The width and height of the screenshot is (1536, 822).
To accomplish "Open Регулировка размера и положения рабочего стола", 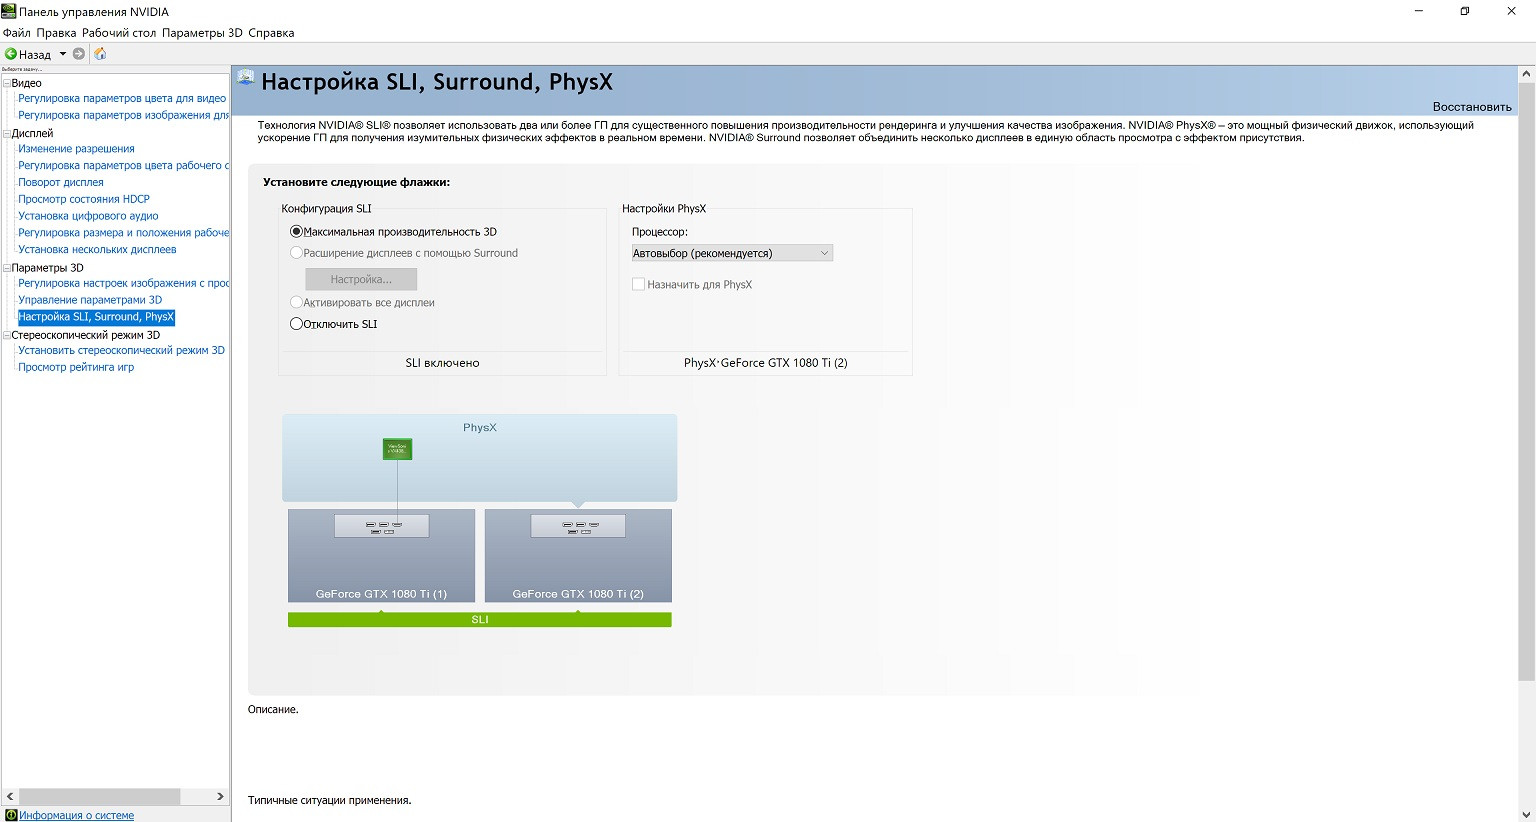I will click(x=123, y=233).
